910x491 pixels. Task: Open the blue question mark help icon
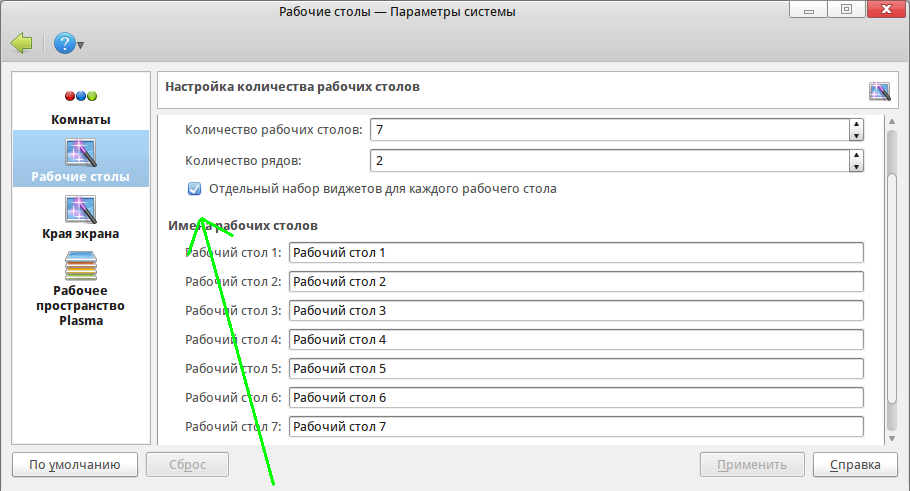64,44
